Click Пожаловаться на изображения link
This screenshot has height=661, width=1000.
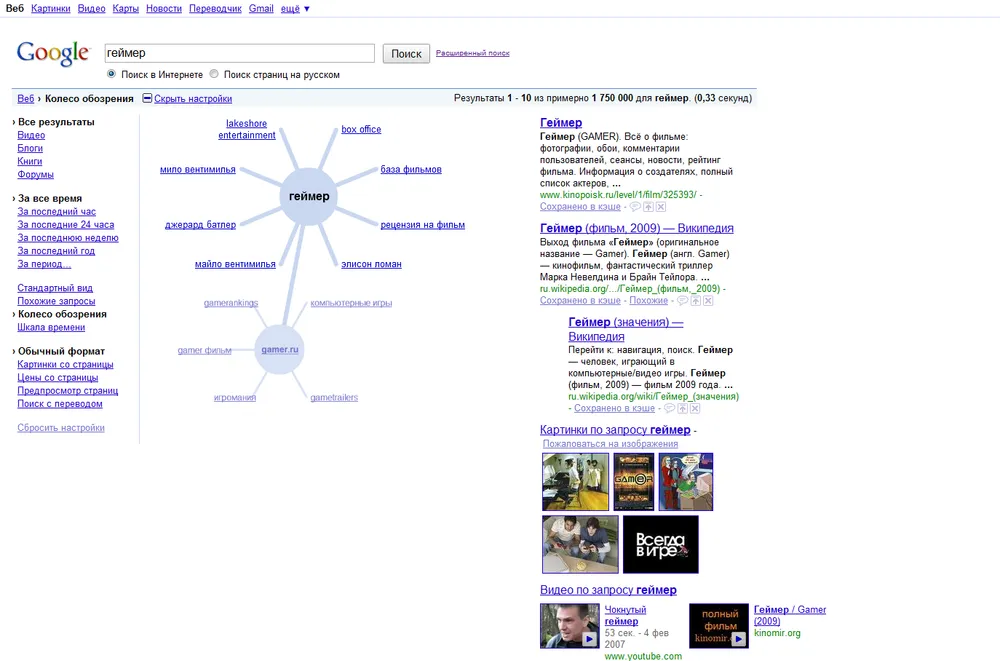[x=610, y=444]
